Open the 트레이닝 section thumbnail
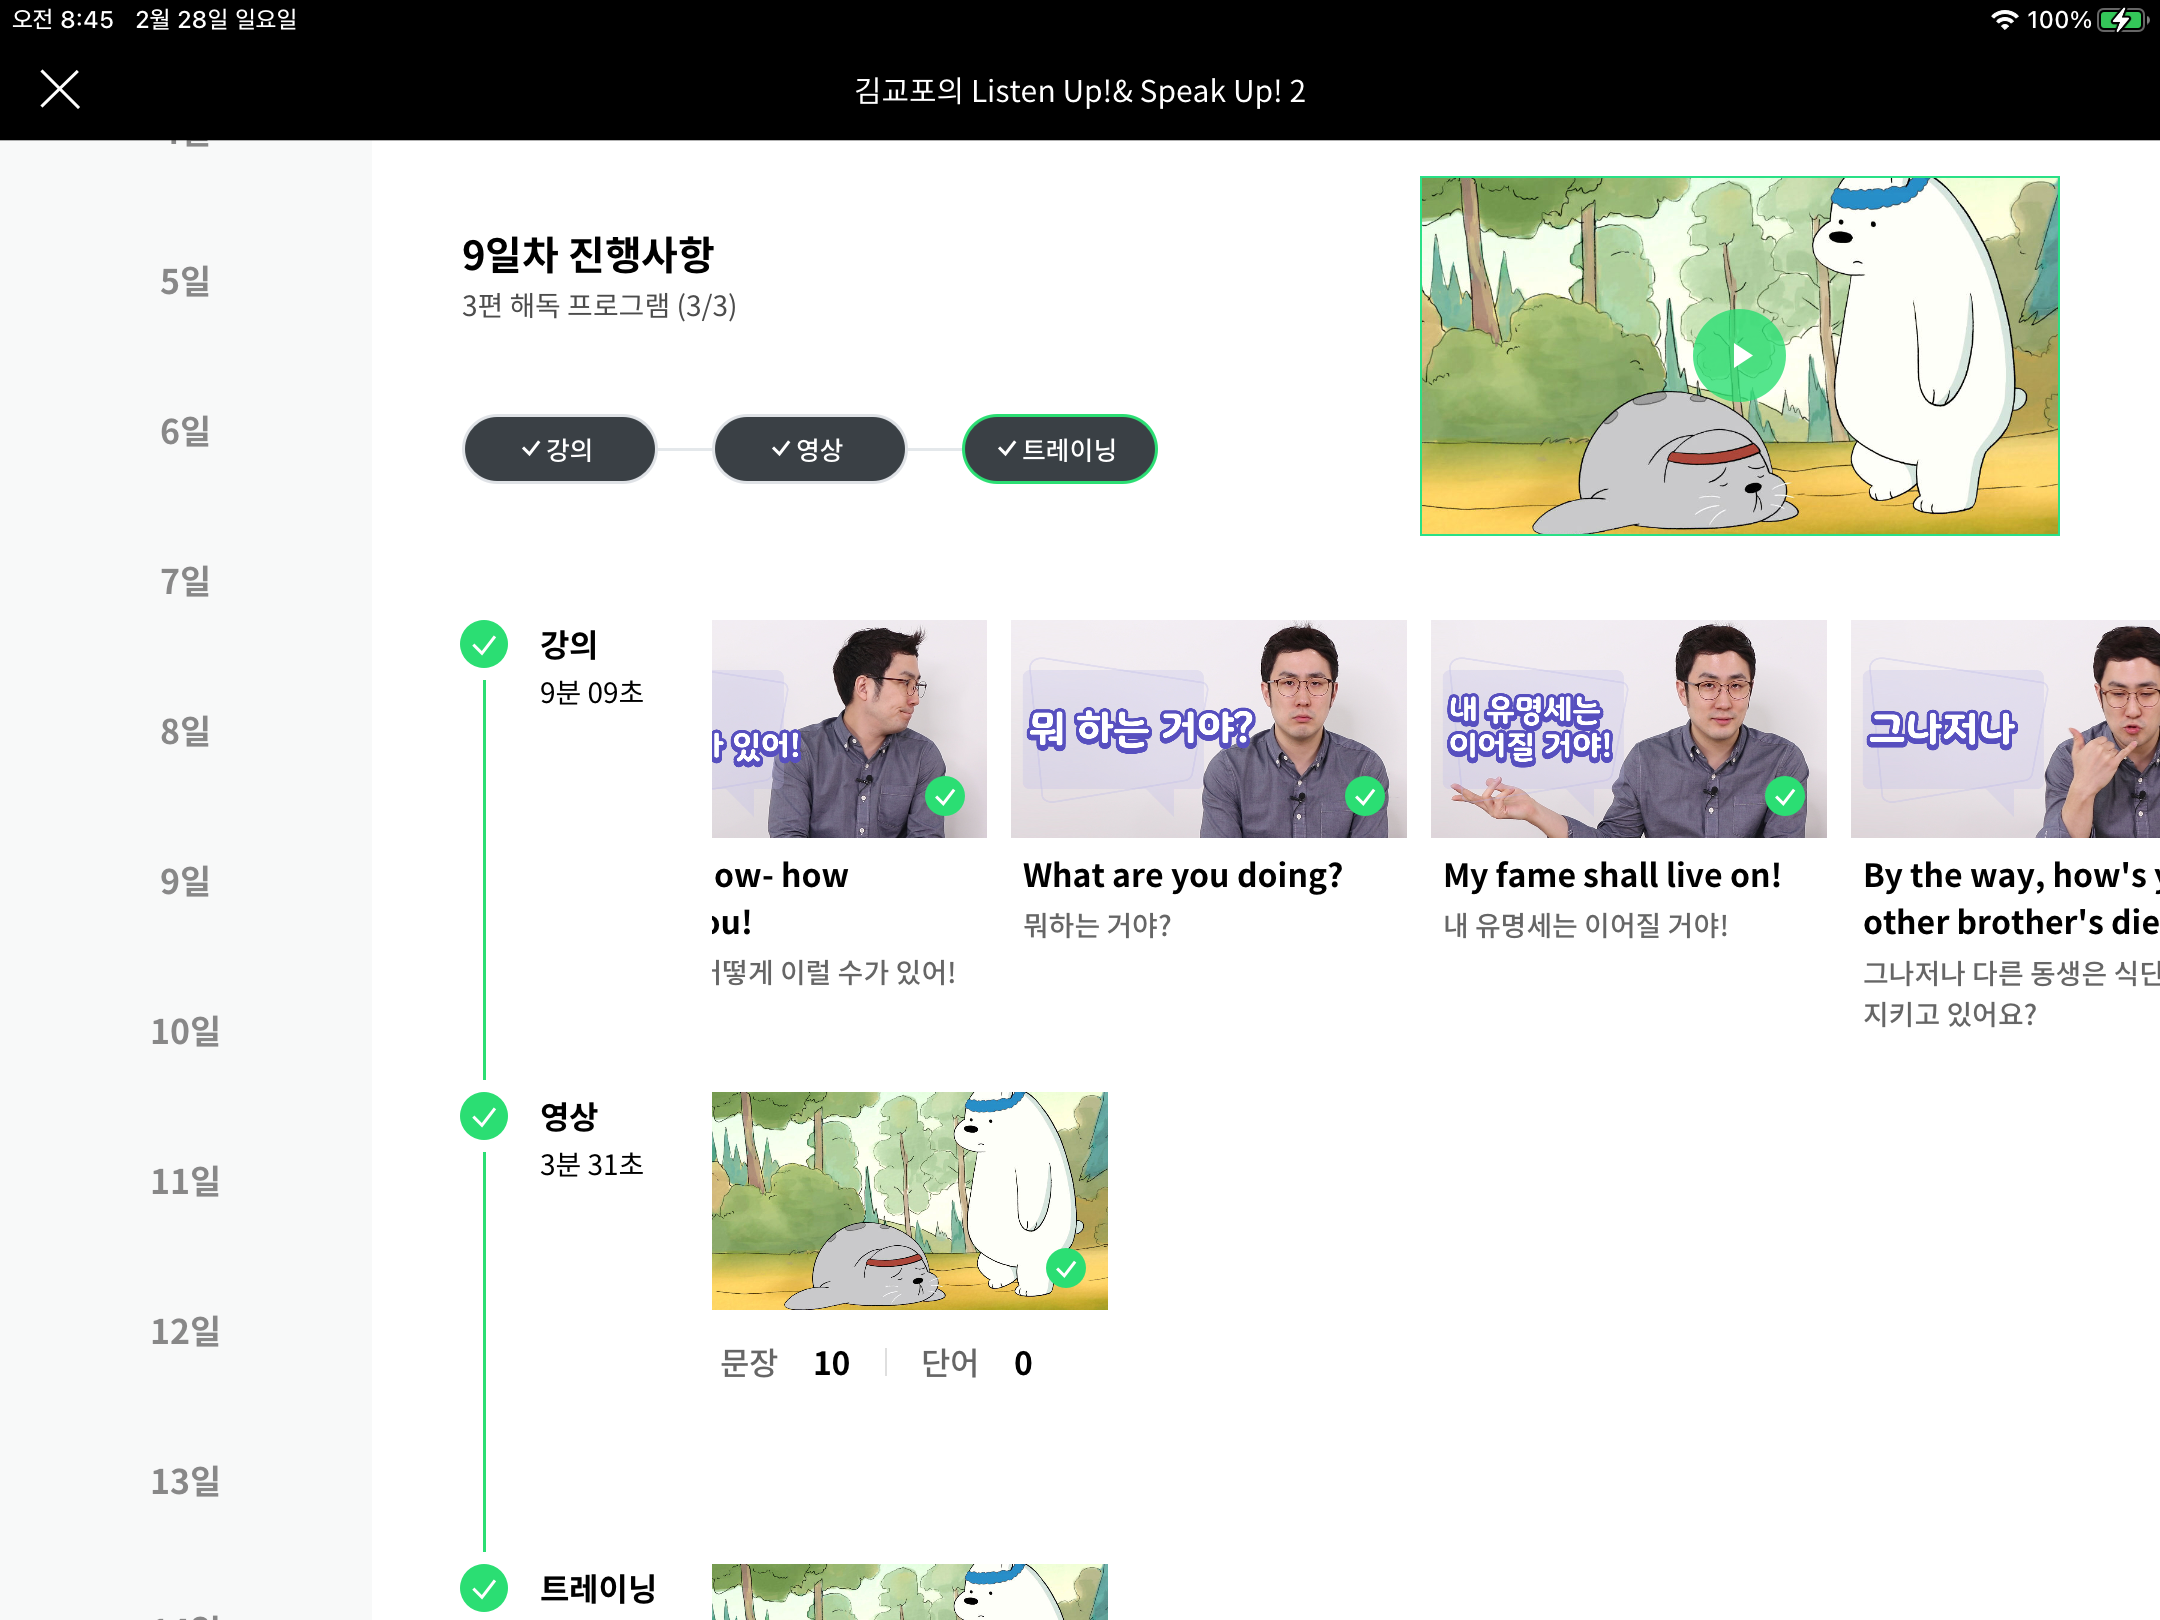Screen dimensions: 2160x1620 pyautogui.click(x=909, y=1592)
